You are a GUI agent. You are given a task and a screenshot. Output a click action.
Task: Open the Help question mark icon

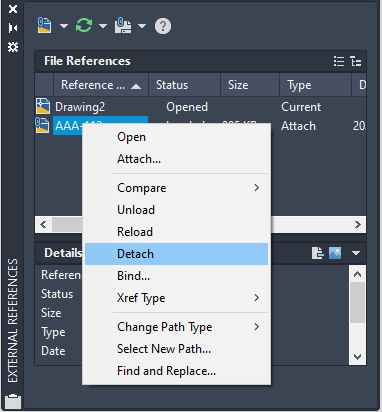pyautogui.click(x=163, y=26)
